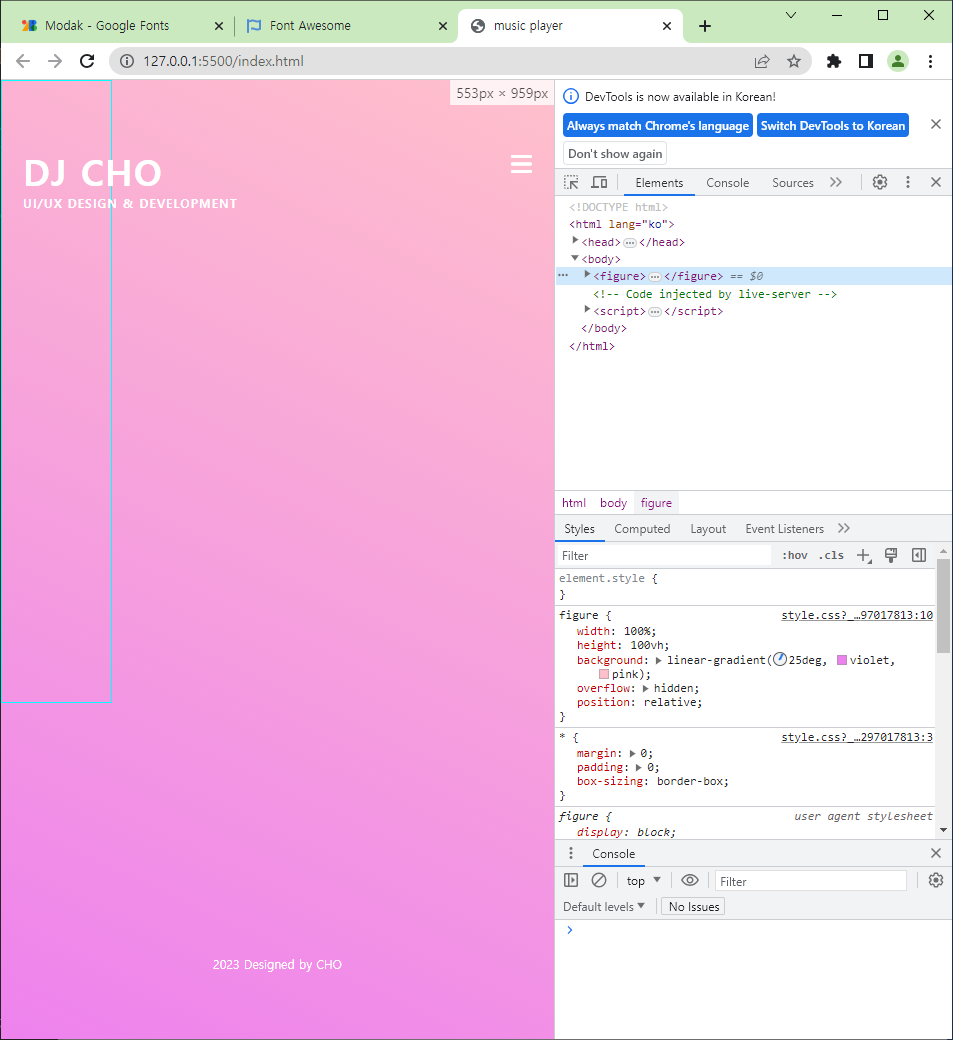This screenshot has height=1040, width=953.
Task: Clear the console icon
Action: 599,880
